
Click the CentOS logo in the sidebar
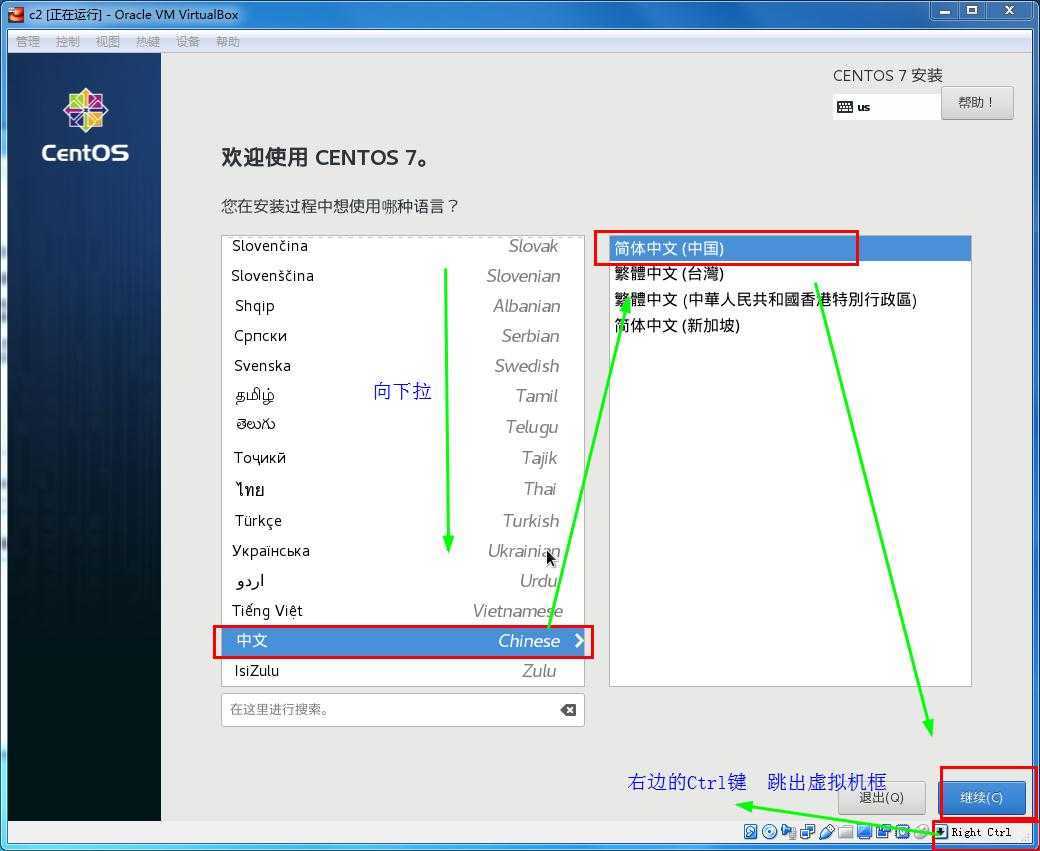[x=86, y=125]
